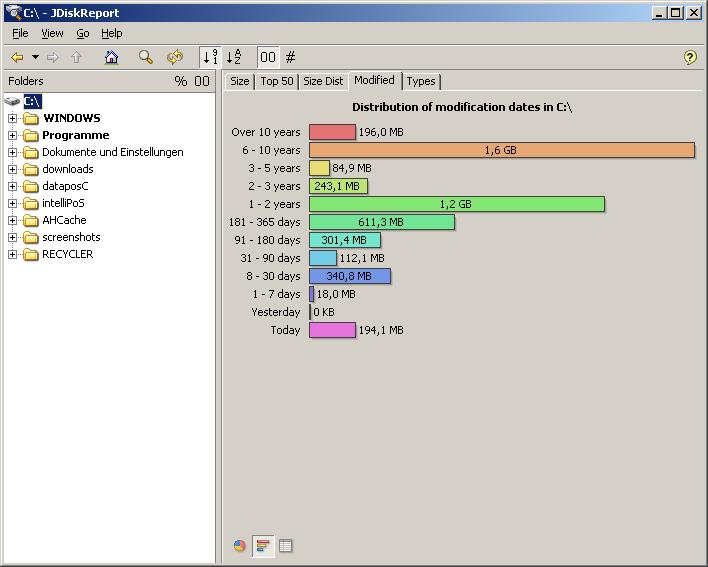Screen dimensions: 708x567
Task: Select the C:\ drive root item
Action: 32,101
